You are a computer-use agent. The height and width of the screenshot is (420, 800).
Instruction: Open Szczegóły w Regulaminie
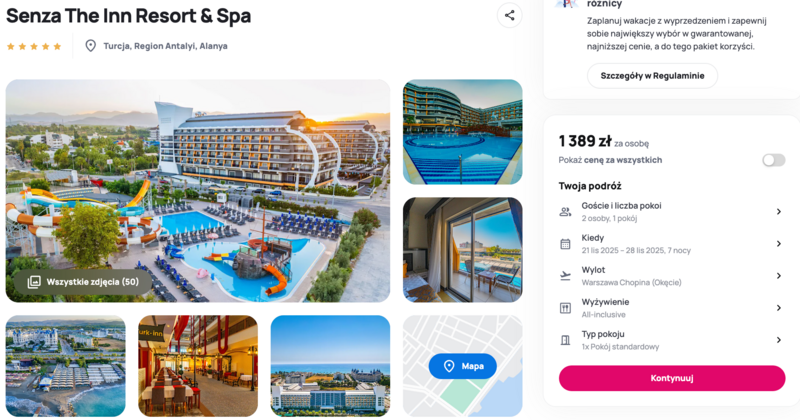(652, 76)
